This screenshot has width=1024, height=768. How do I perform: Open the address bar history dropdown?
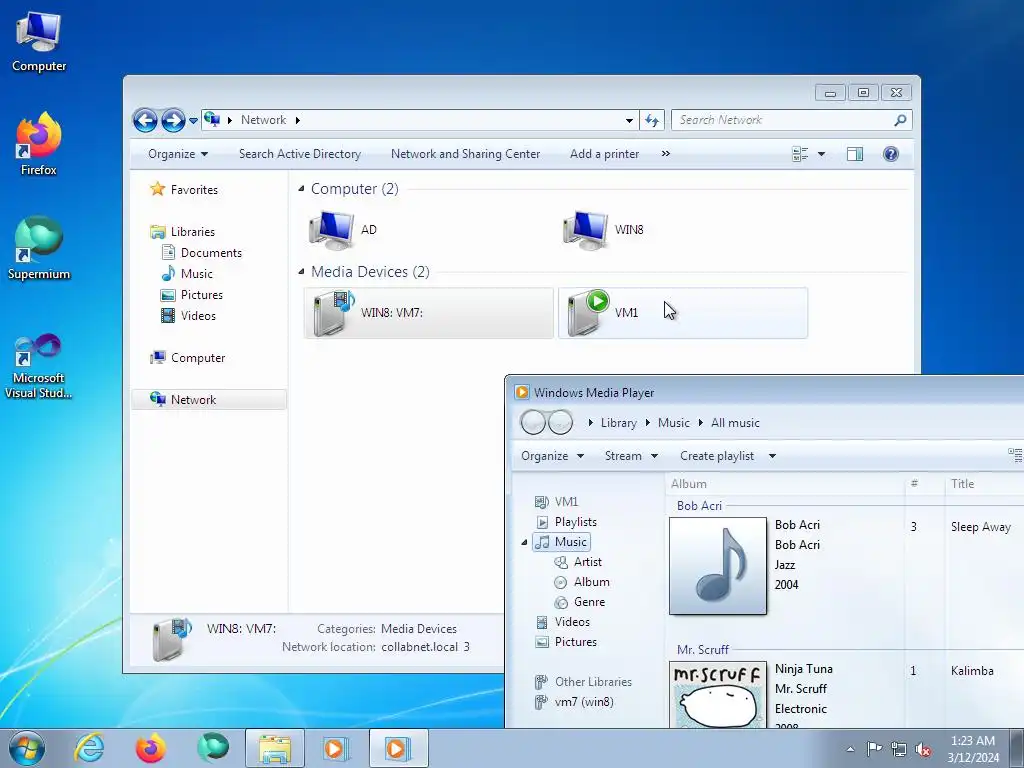point(629,120)
